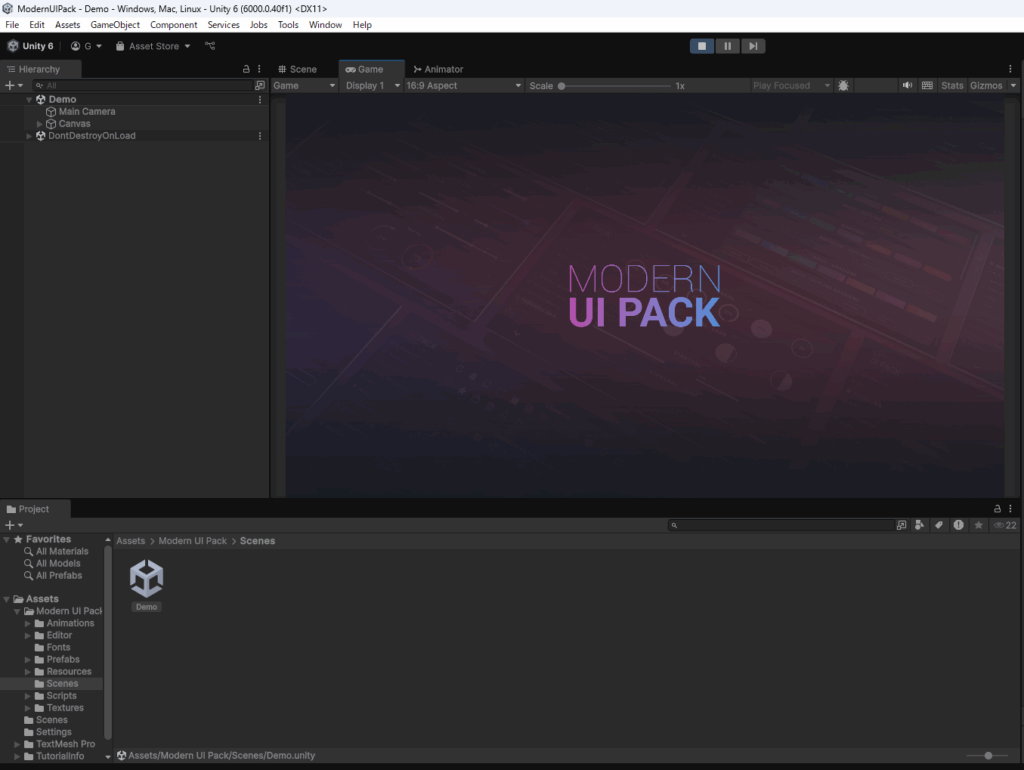Select the Hierarchy panel tab
This screenshot has height=770, width=1024.
(x=40, y=69)
